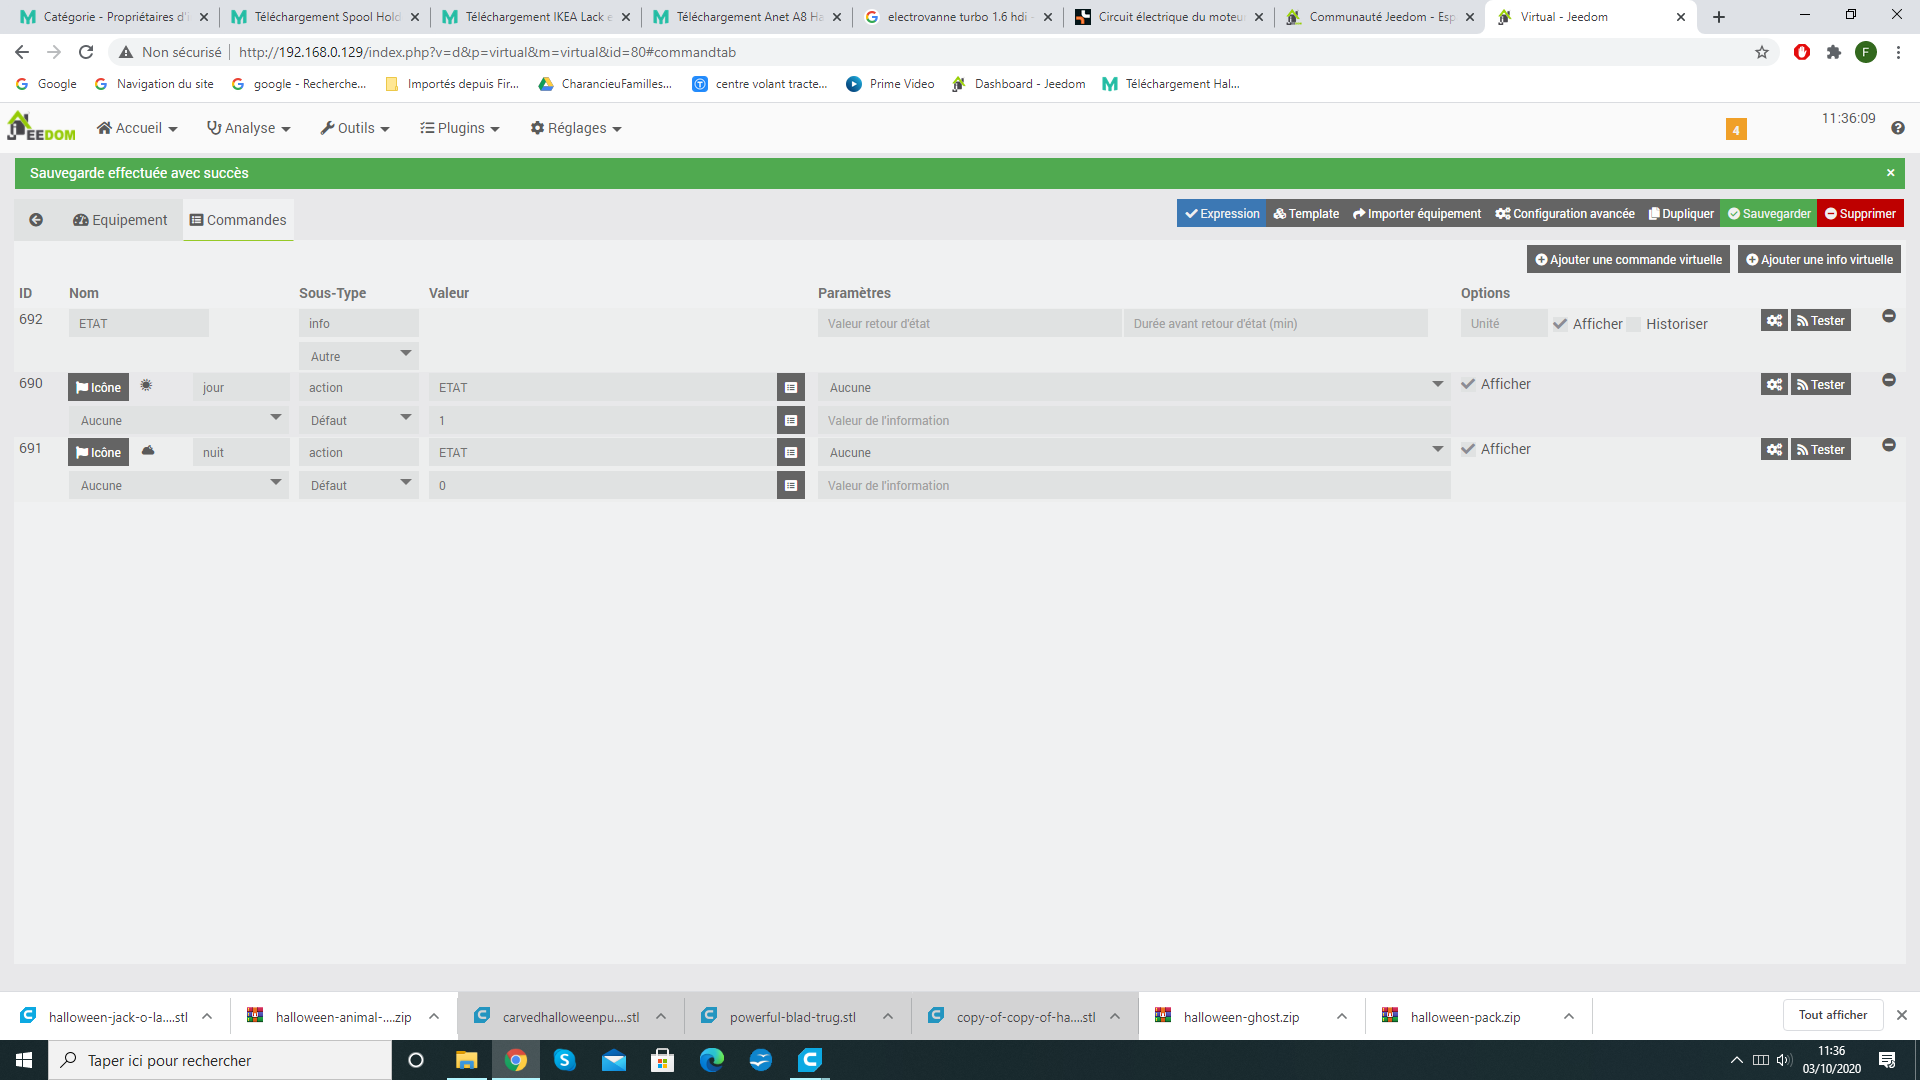Open the help question mark icon

point(1898,128)
